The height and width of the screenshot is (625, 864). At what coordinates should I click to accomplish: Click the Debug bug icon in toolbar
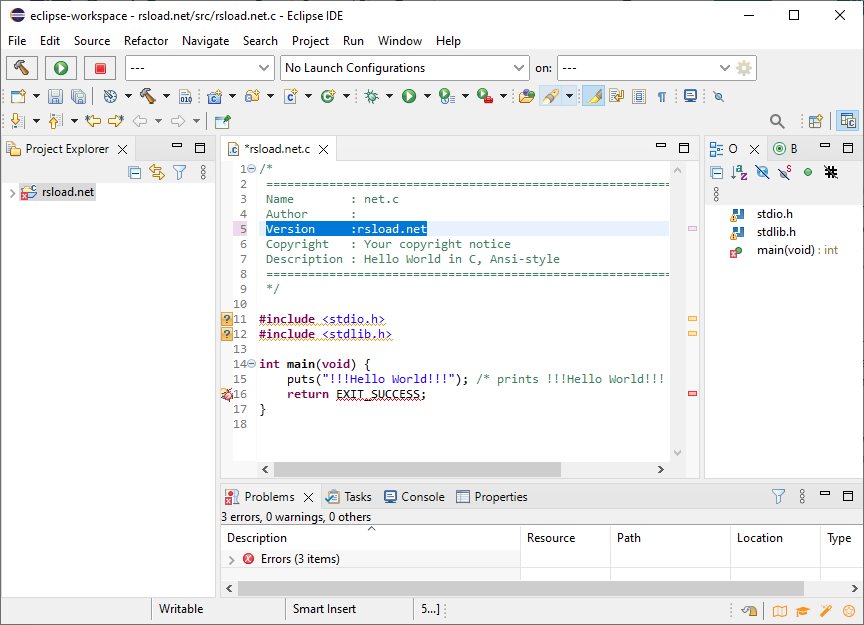(371, 96)
